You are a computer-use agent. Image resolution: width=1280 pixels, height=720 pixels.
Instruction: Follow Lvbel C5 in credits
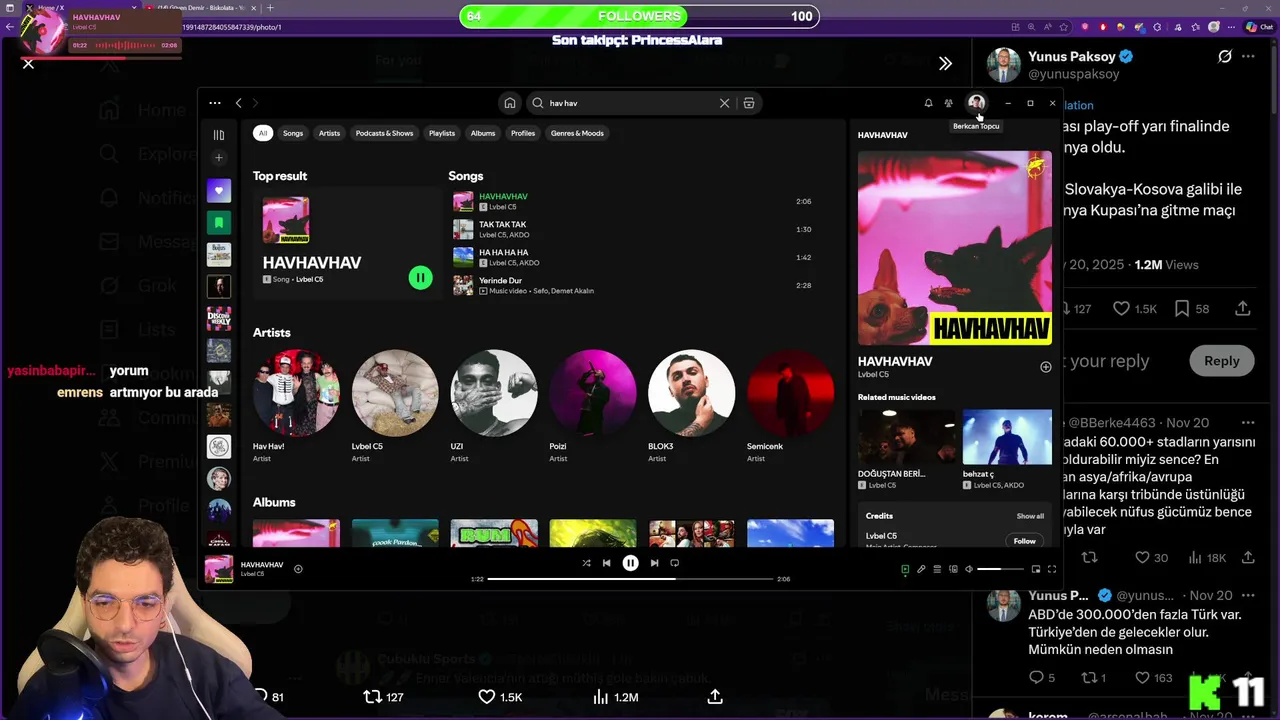tap(1025, 541)
